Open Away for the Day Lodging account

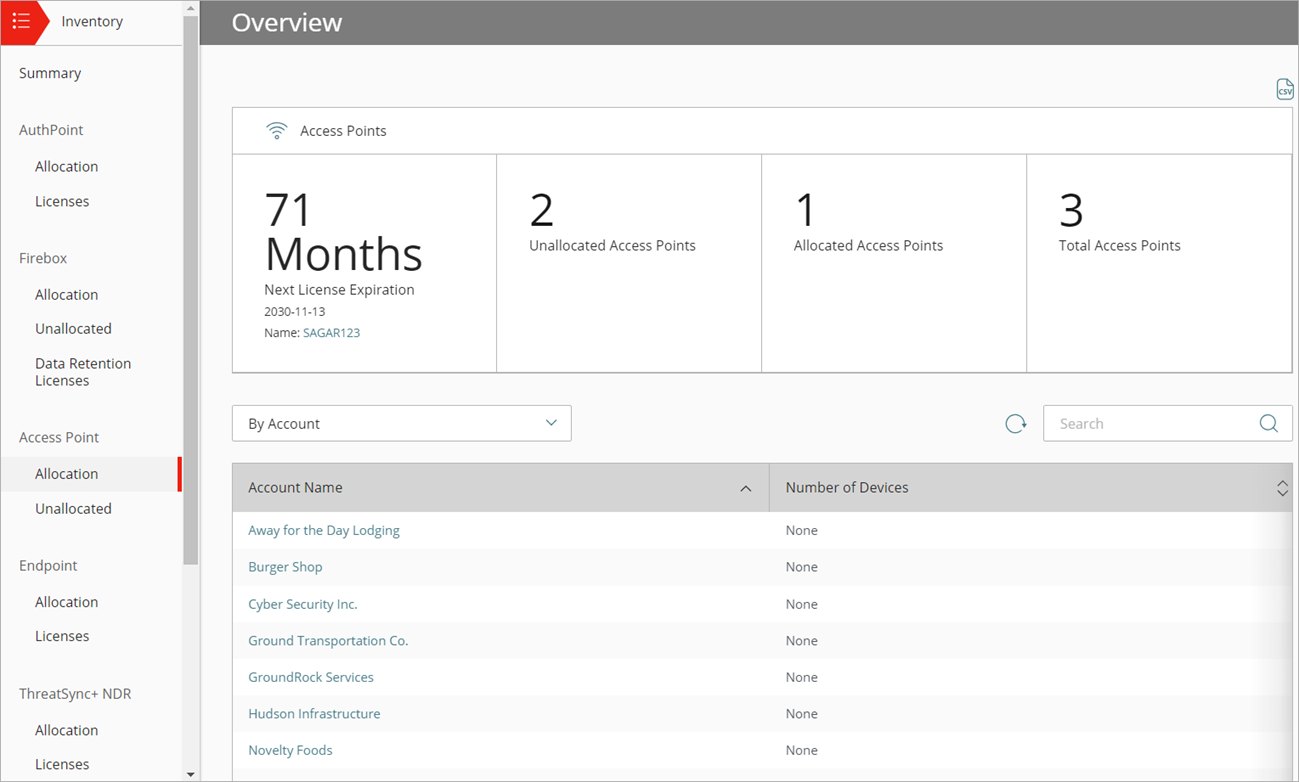coord(324,530)
